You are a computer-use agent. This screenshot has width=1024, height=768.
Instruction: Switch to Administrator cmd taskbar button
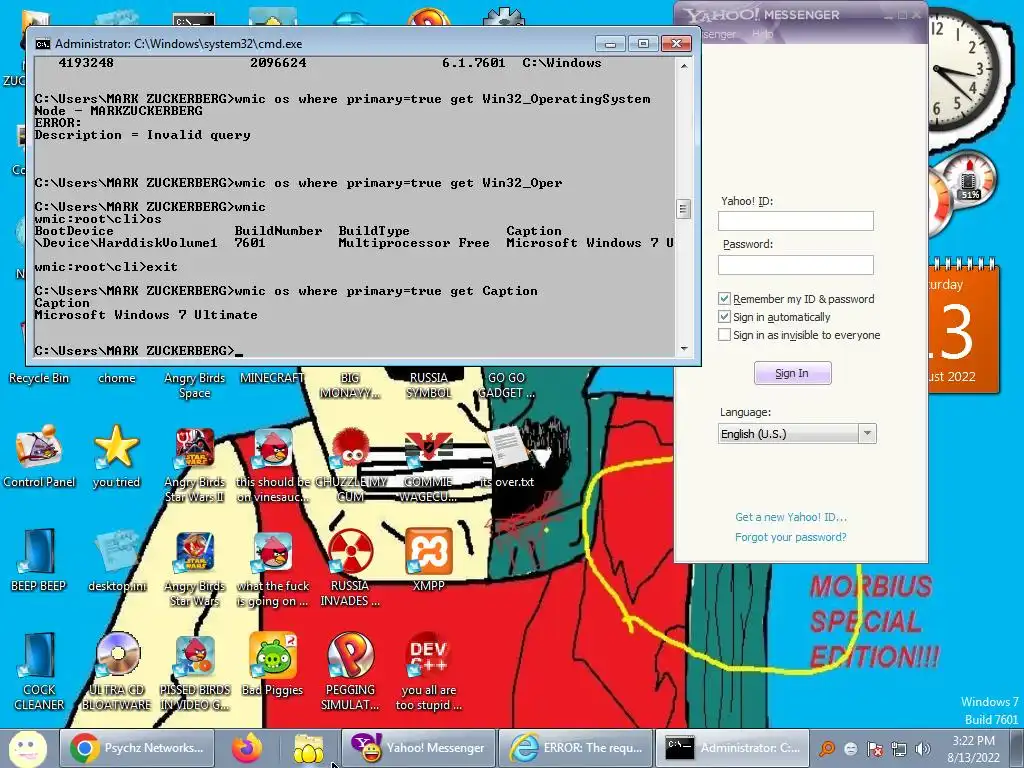click(733, 748)
